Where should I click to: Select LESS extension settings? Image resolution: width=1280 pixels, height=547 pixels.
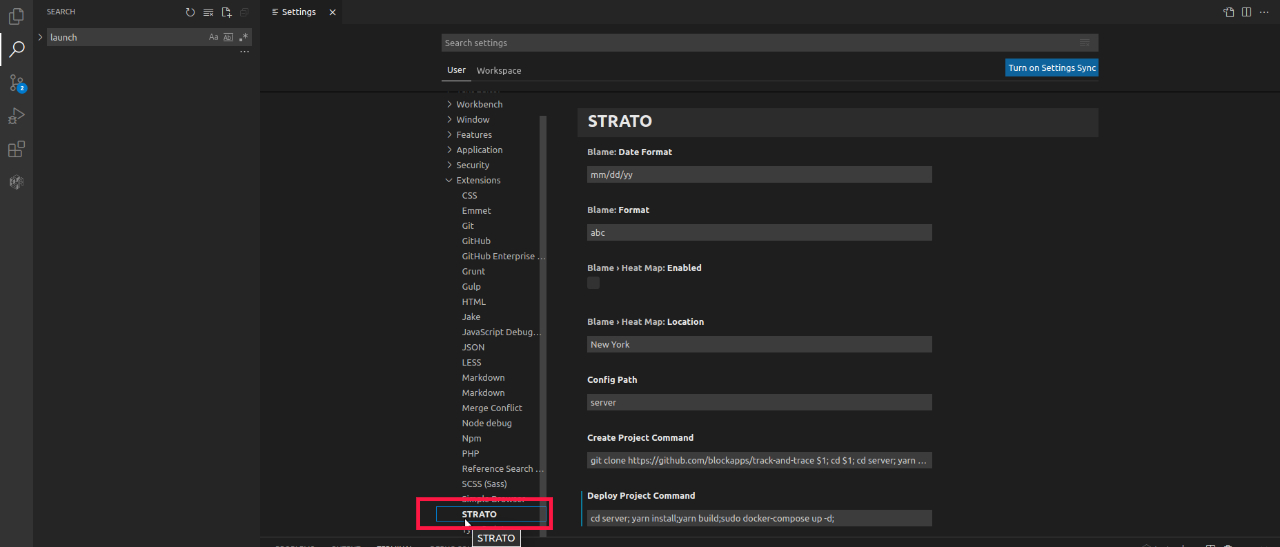pyautogui.click(x=471, y=362)
